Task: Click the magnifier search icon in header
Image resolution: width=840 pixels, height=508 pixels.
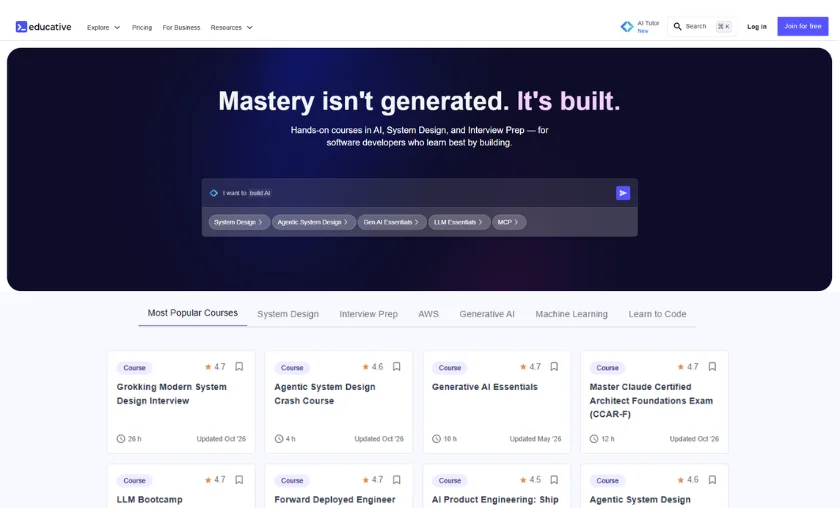Action: (678, 26)
